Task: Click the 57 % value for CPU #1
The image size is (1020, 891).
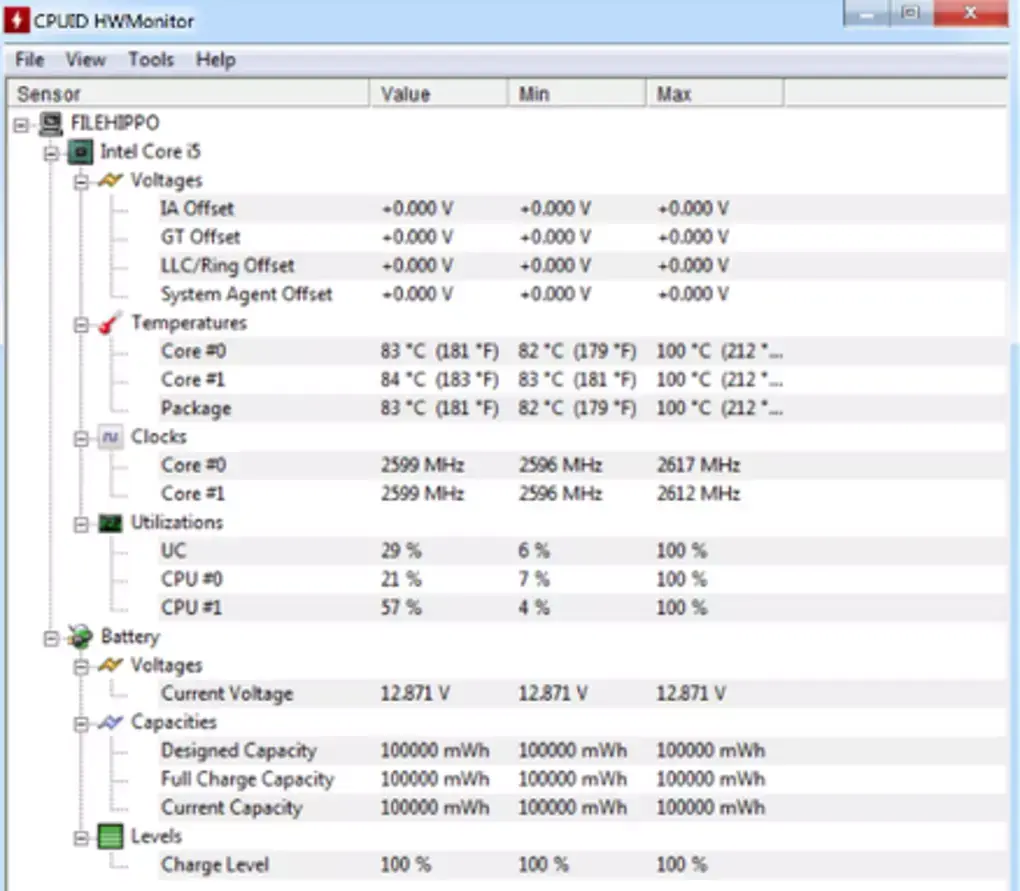Action: coord(401,608)
